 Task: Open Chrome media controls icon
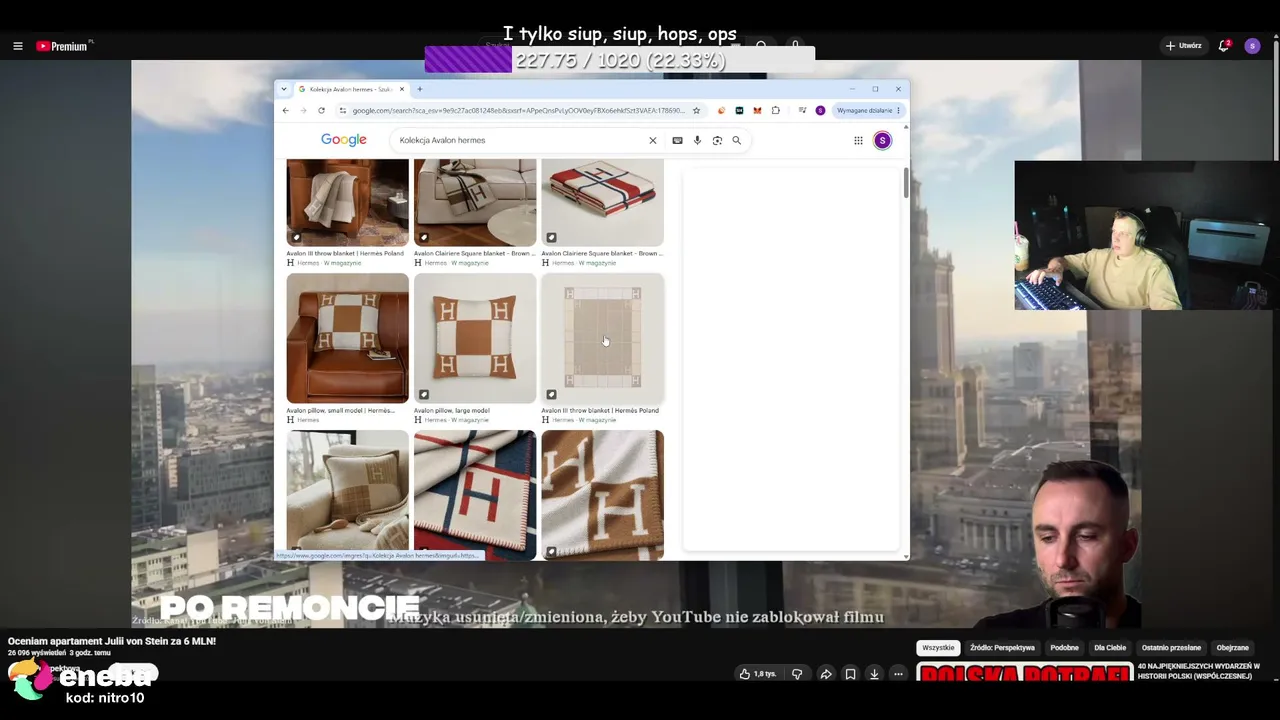(x=802, y=110)
